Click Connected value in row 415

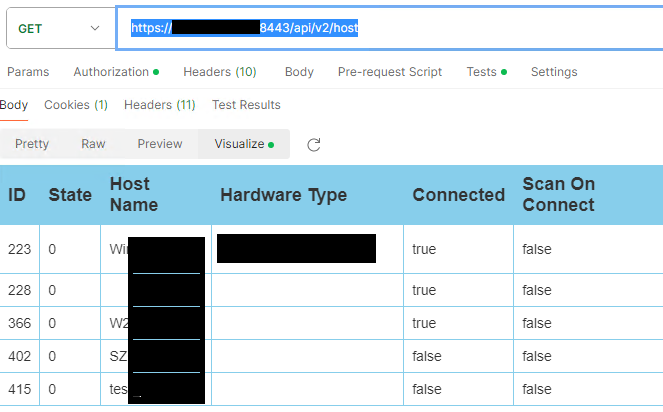[x=427, y=389]
